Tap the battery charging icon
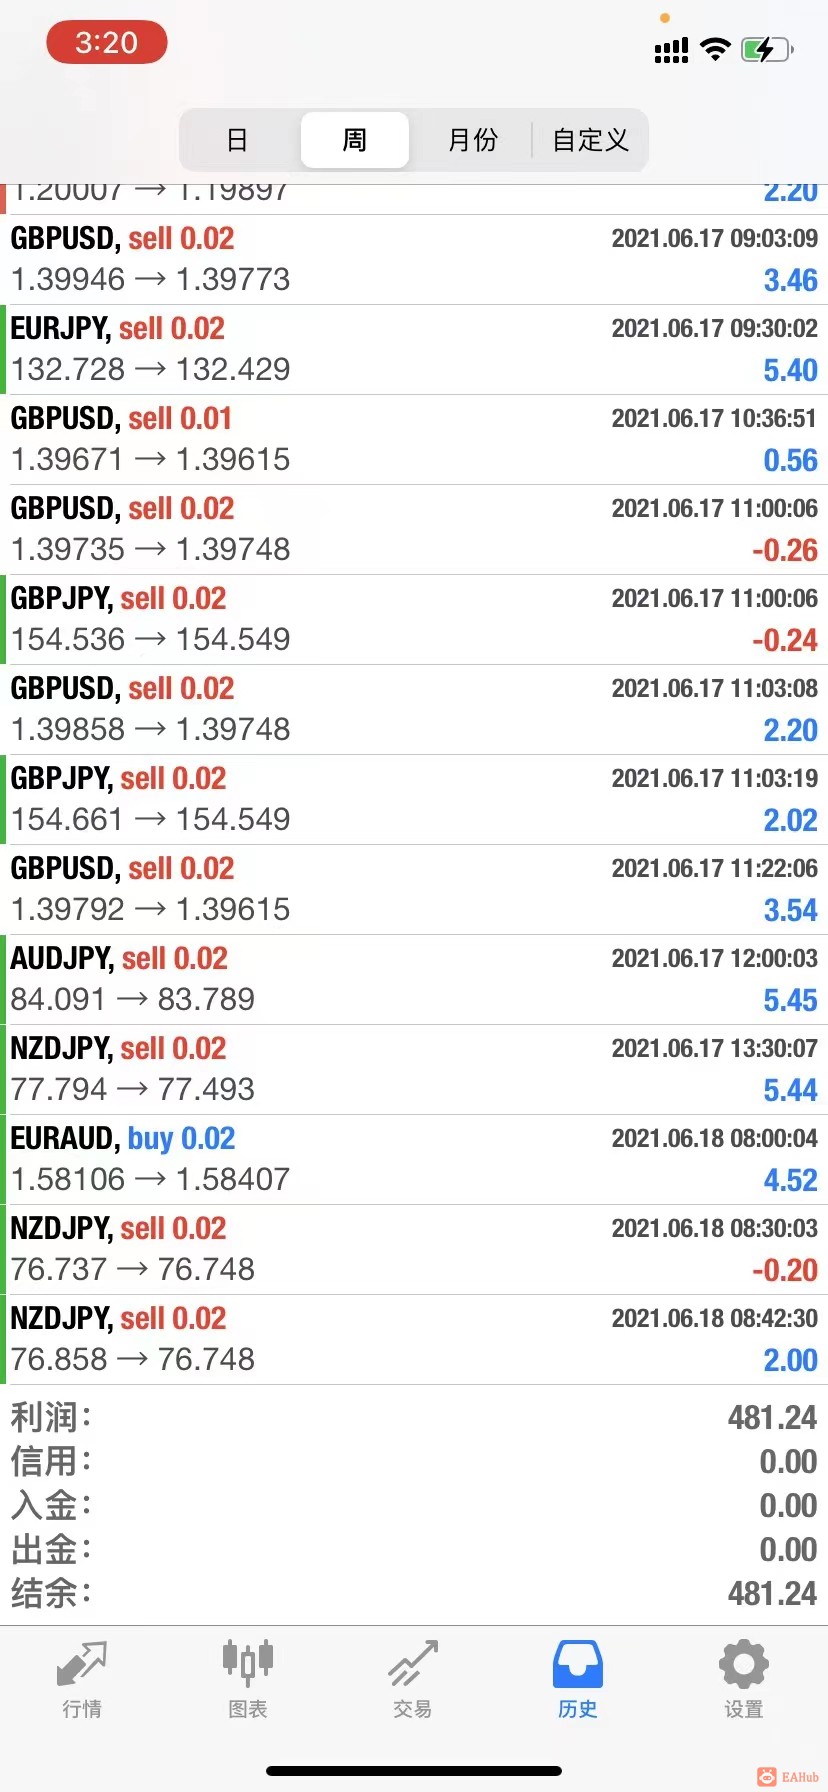The width and height of the screenshot is (828, 1792). click(767, 49)
